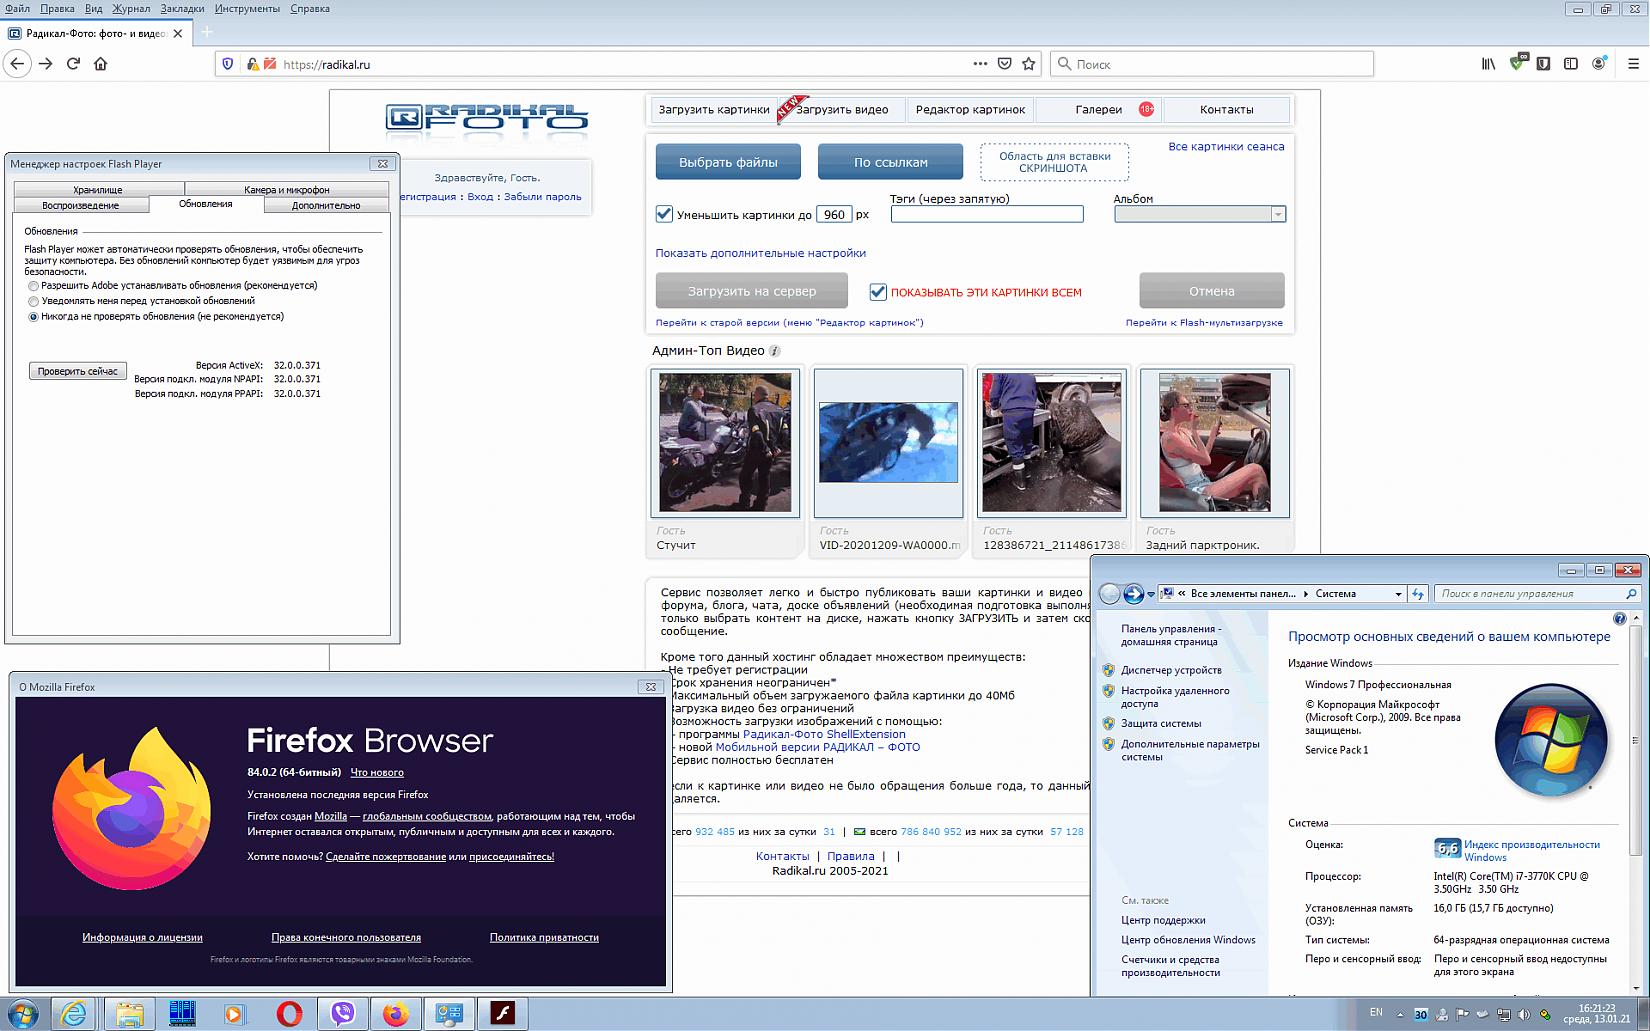This screenshot has width=1650, height=1031.
Task: Open the Журнал menu in the menu bar
Action: 131,9
